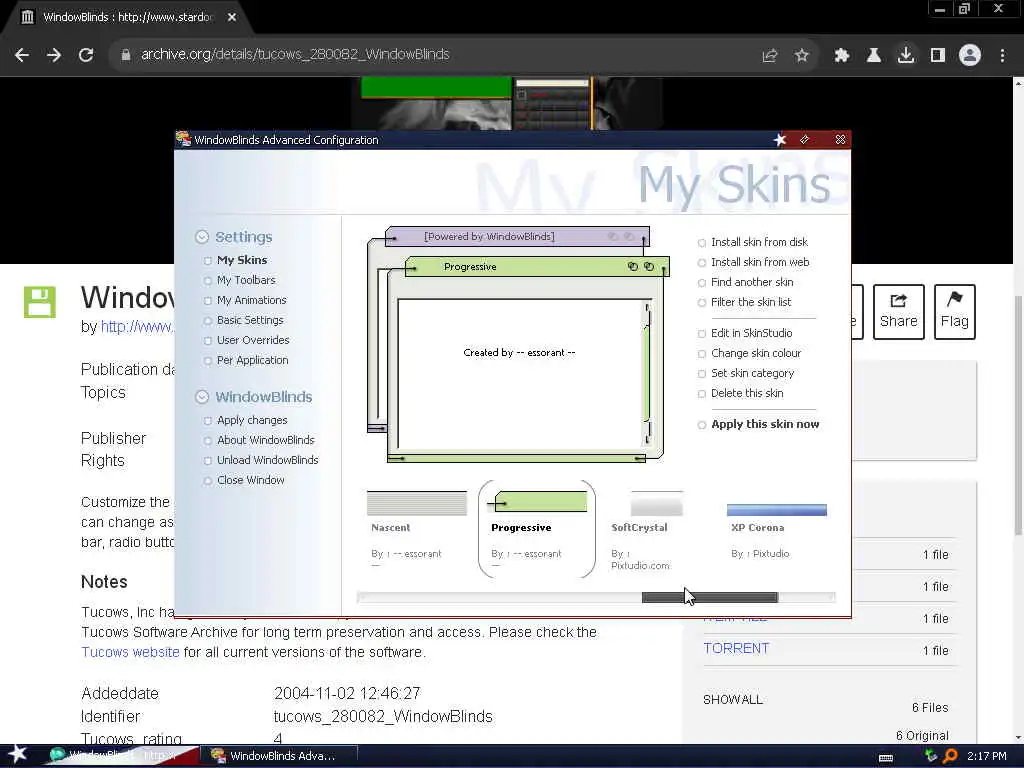Click Apply this skin now
The height and width of the screenshot is (768, 1024).
765,424
